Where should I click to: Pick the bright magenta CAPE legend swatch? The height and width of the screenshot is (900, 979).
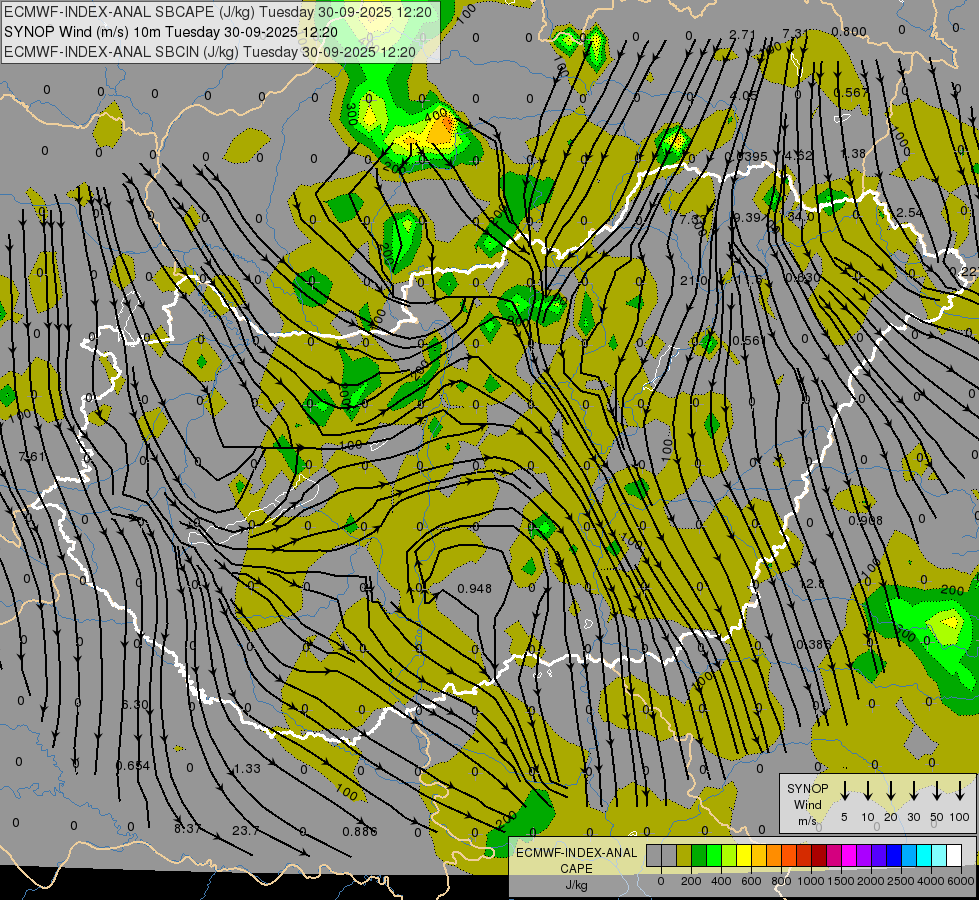pyautogui.click(x=849, y=855)
